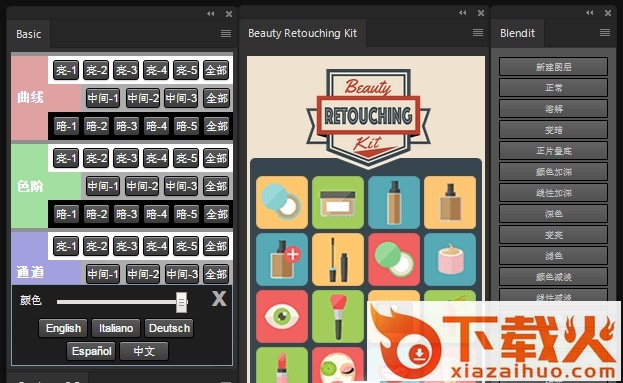The width and height of the screenshot is (623, 383).
Task: Click the mascara wand icon
Action: coord(338,259)
